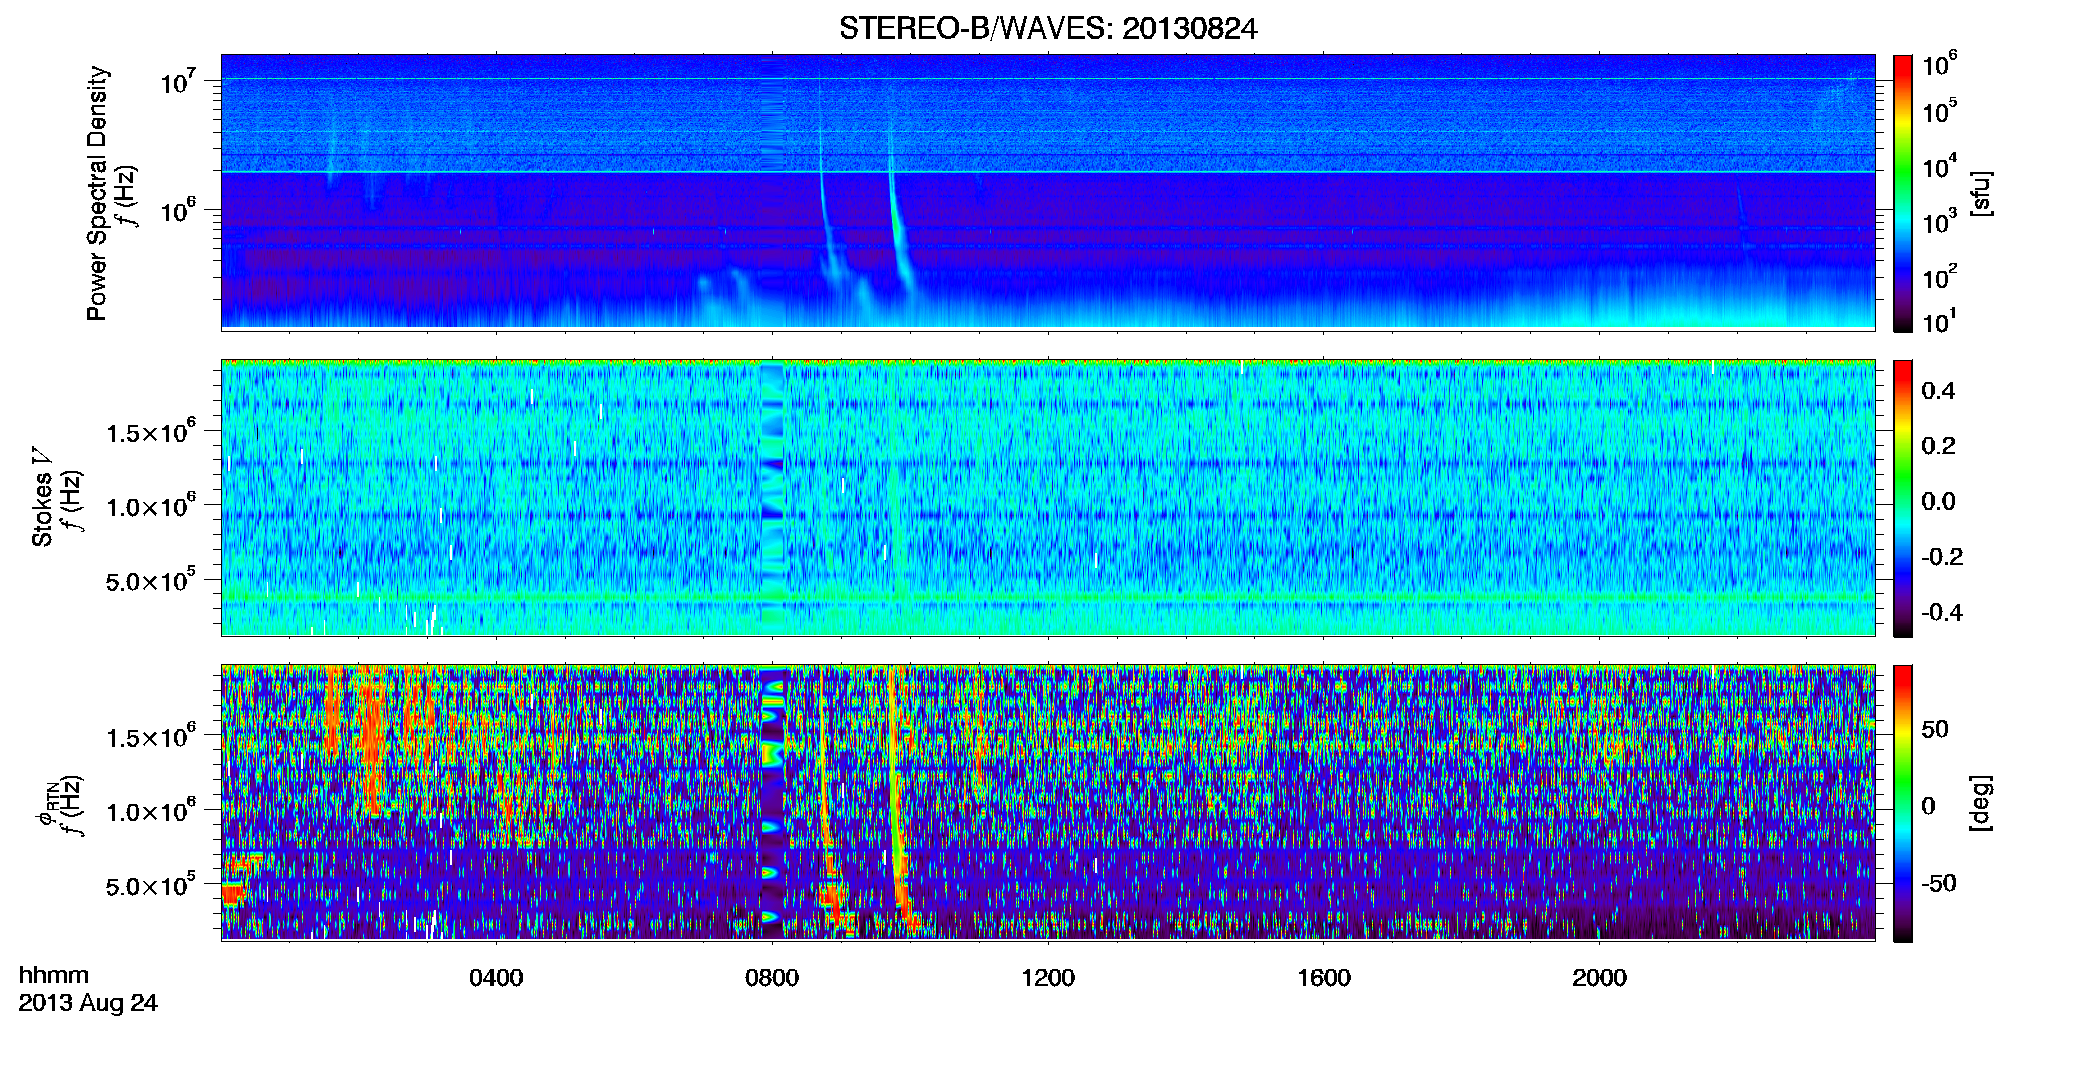The height and width of the screenshot is (1080, 2096).
Task: Click the 10^6 value on the sfu colorbar
Action: [1940, 64]
